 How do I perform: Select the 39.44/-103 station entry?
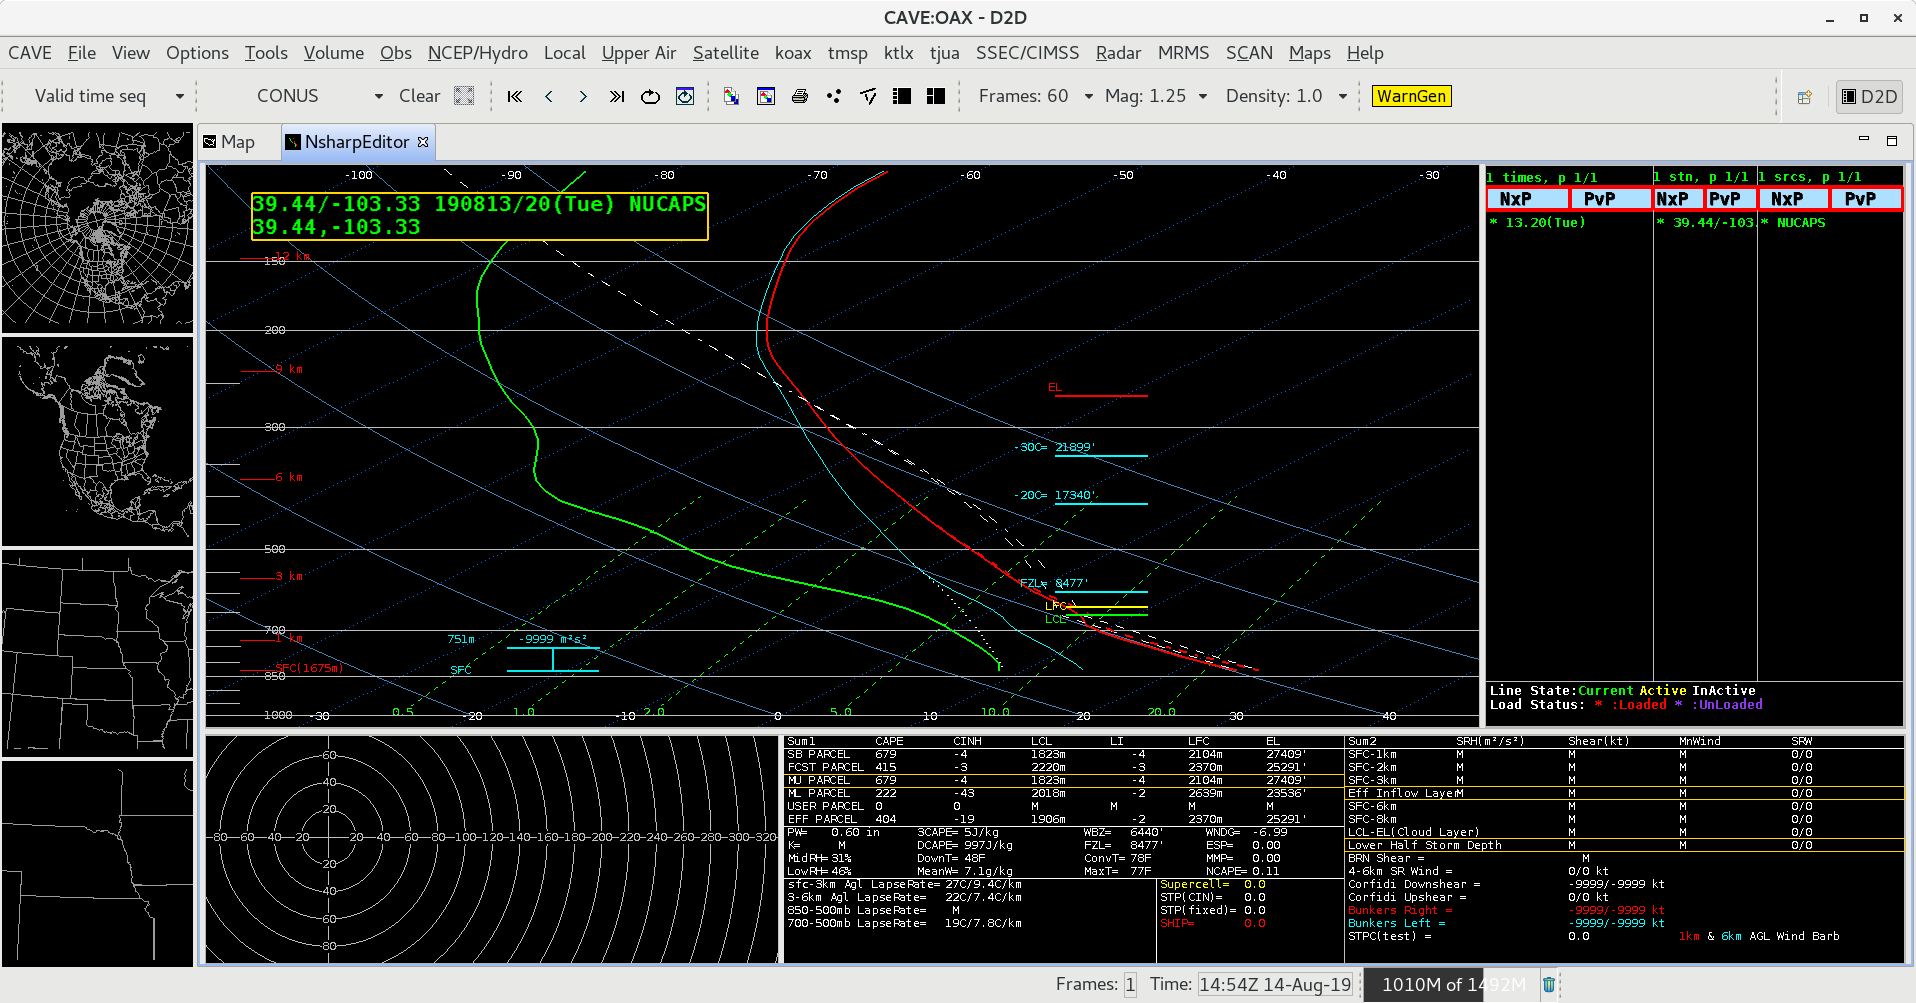(x=1705, y=223)
